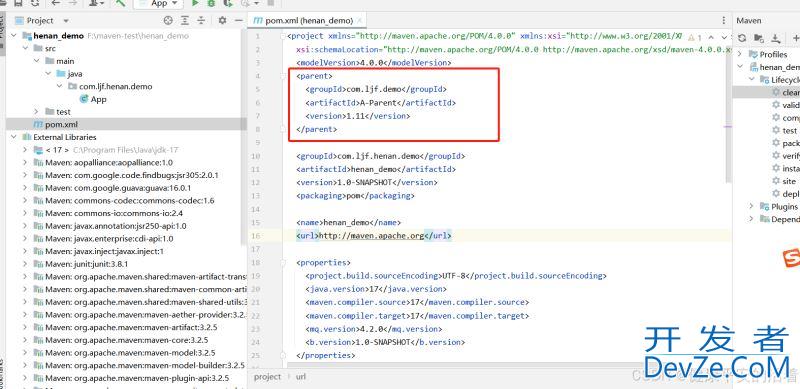Click the 1.0-SNAPSHOT version text on line 12
This screenshot has height=389, width=800.
point(366,182)
